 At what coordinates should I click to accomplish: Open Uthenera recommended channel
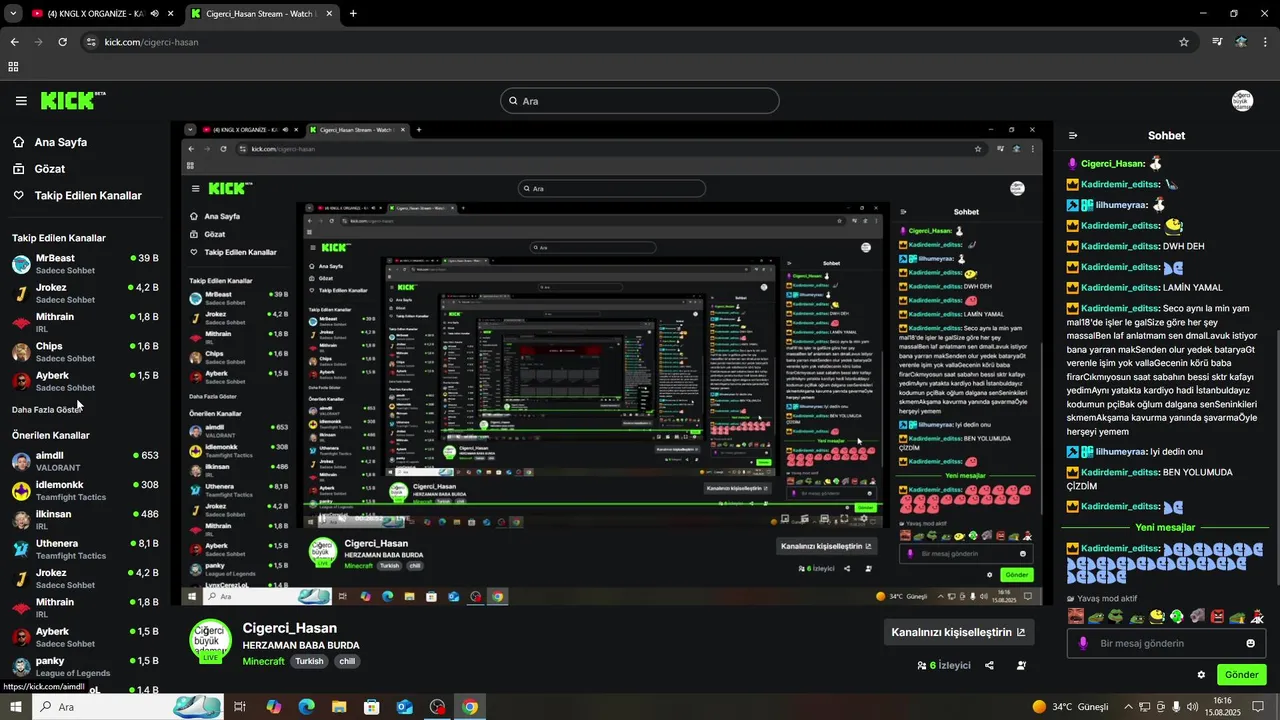(x=85, y=549)
